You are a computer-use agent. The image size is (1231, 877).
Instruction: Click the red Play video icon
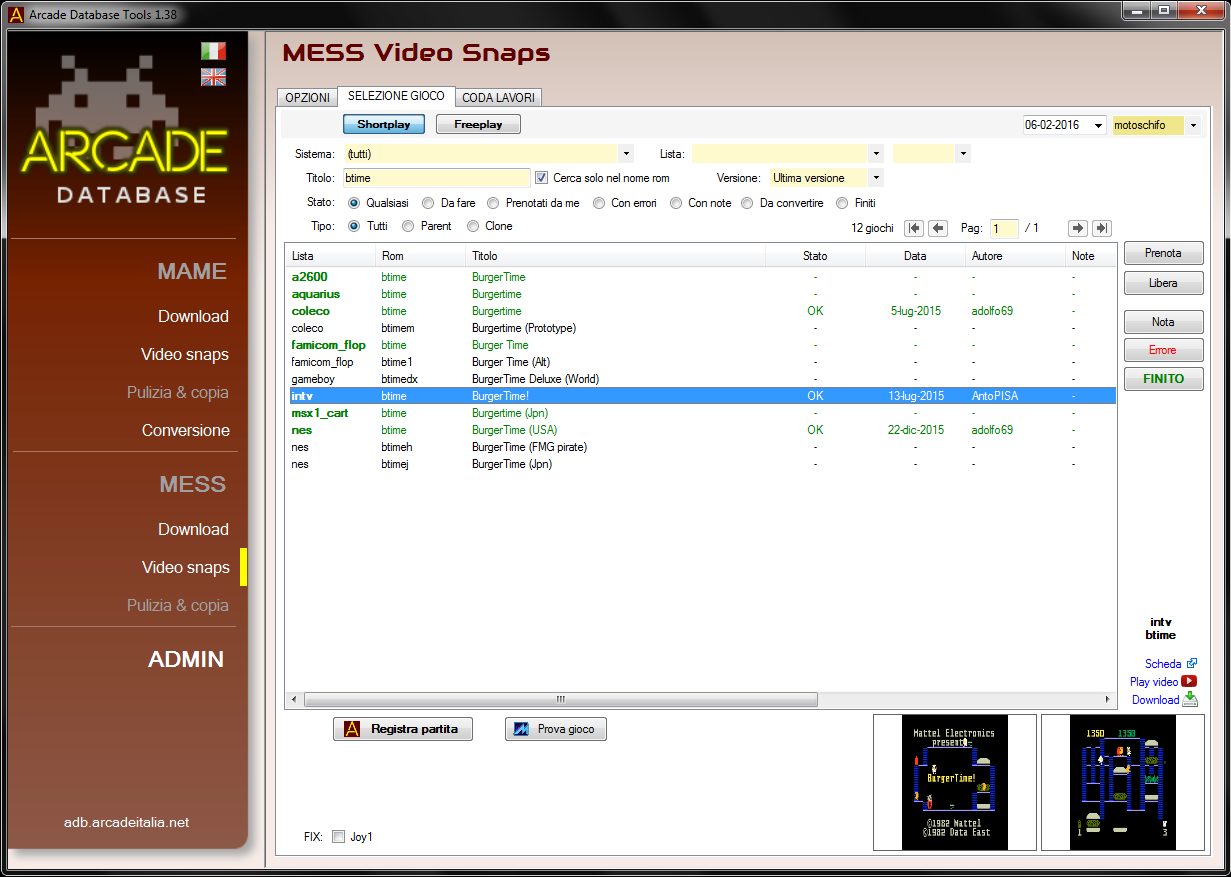(1189, 682)
